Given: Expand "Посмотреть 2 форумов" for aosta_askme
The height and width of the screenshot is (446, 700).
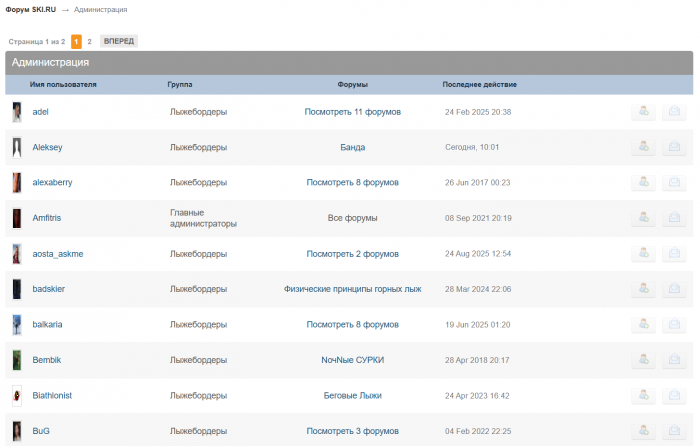Looking at the screenshot, I should [352, 254].
